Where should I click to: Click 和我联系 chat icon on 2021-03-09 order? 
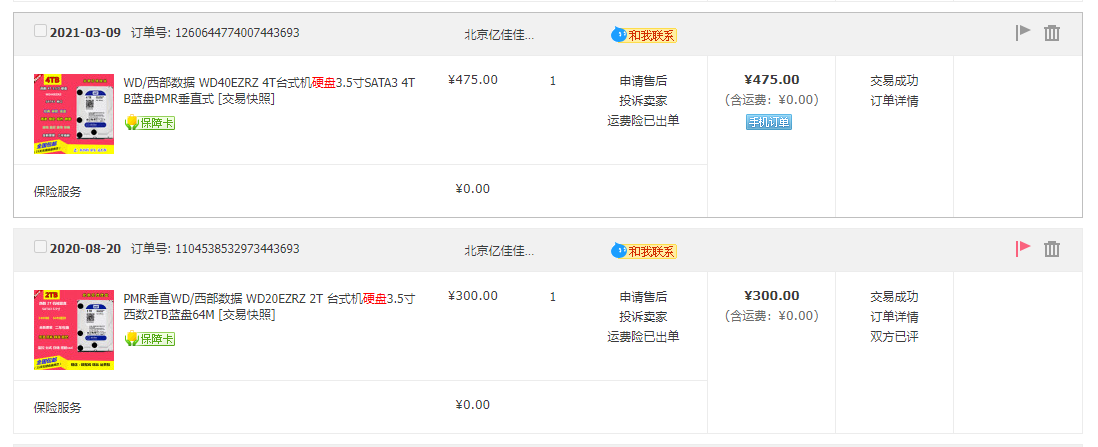coord(644,35)
